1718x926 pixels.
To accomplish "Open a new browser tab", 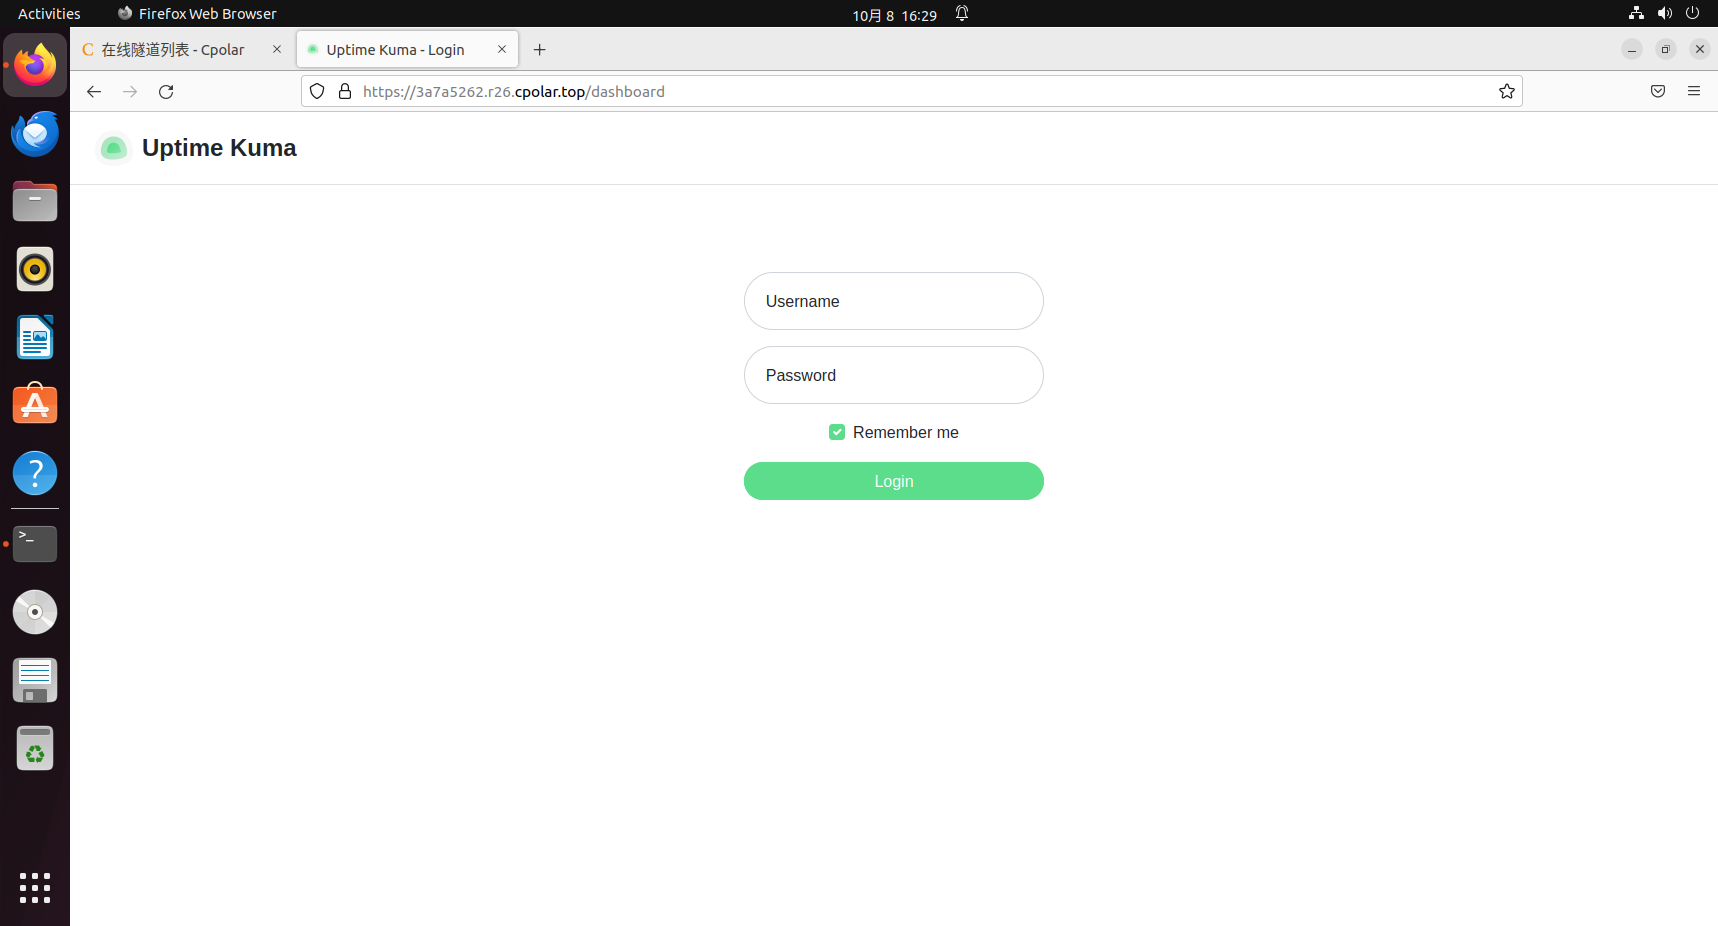I will click(x=540, y=49).
